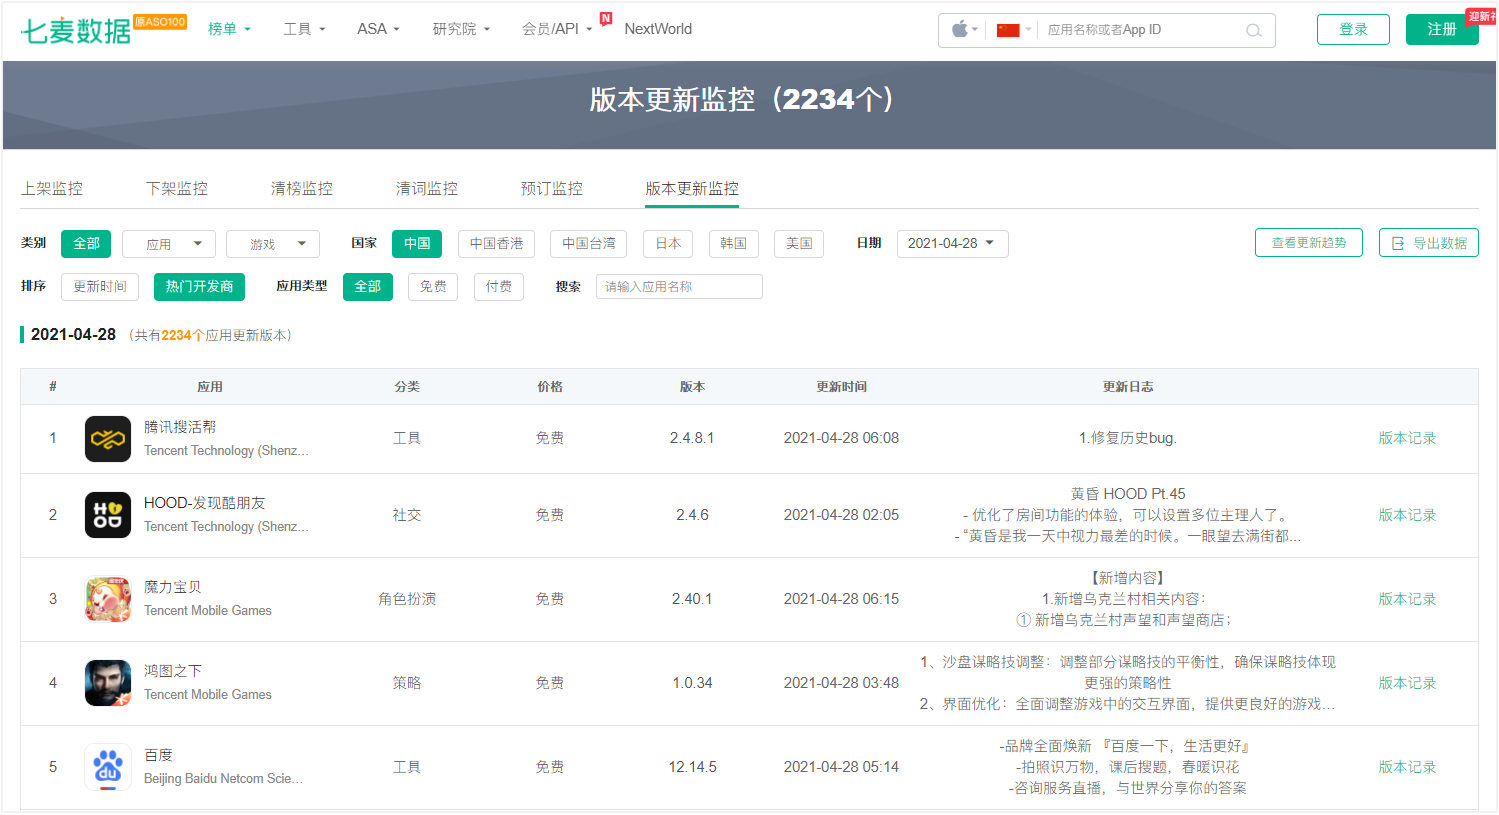Click the 七麦数据 logo
The height and width of the screenshot is (815, 1499).
click(77, 30)
